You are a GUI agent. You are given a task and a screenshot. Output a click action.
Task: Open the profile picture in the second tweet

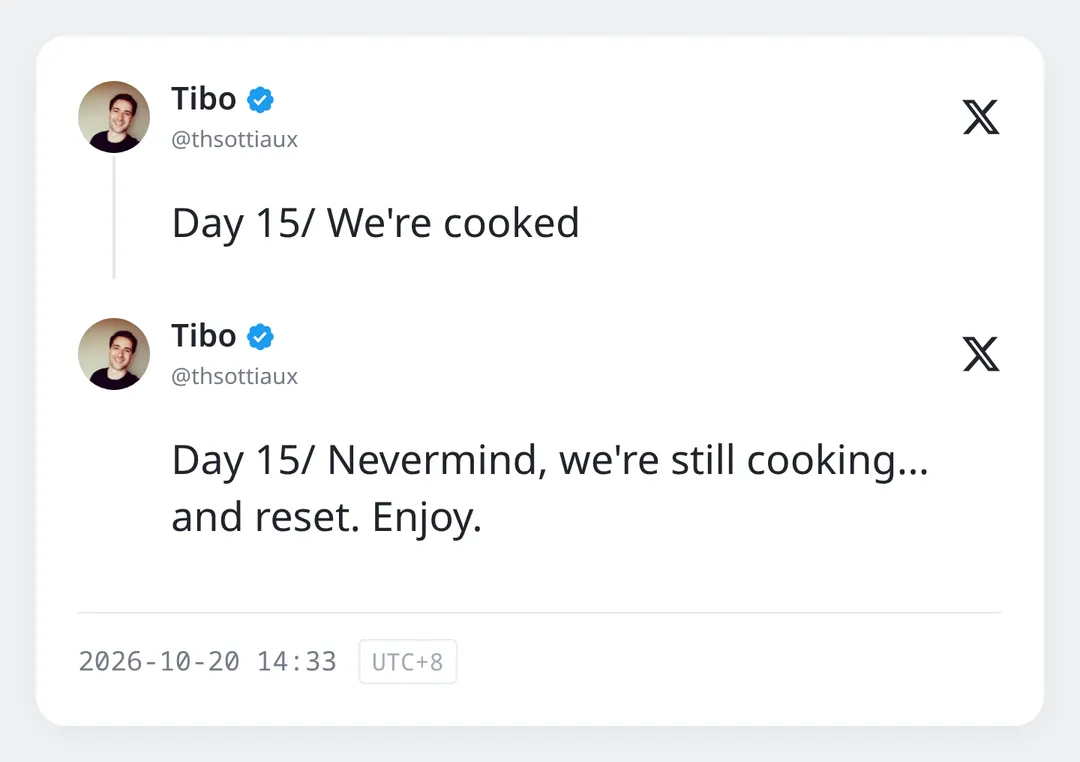[114, 353]
